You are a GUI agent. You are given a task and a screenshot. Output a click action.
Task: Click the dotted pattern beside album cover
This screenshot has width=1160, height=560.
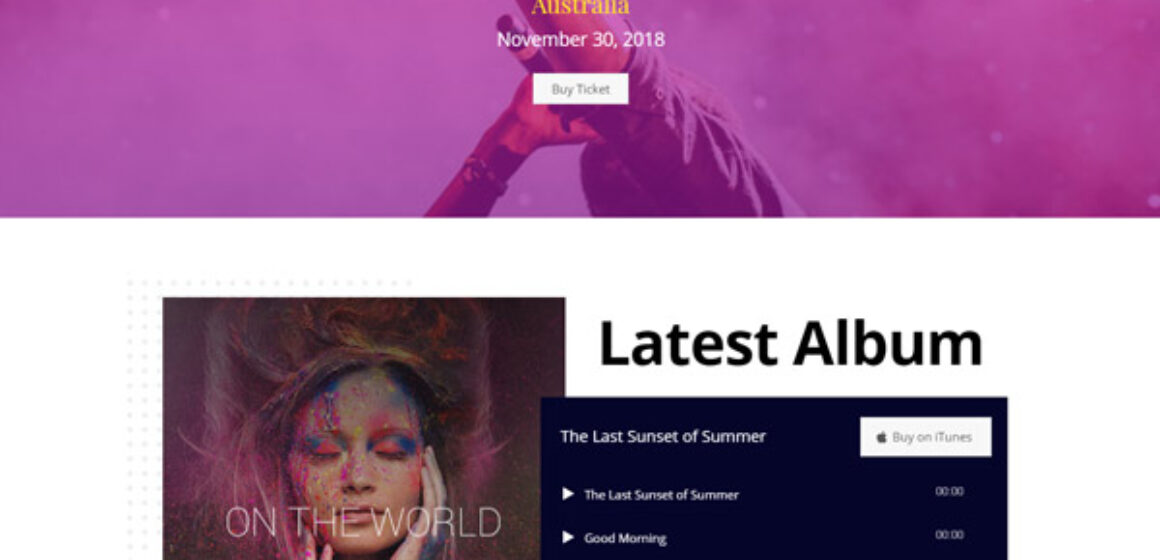tap(144, 414)
